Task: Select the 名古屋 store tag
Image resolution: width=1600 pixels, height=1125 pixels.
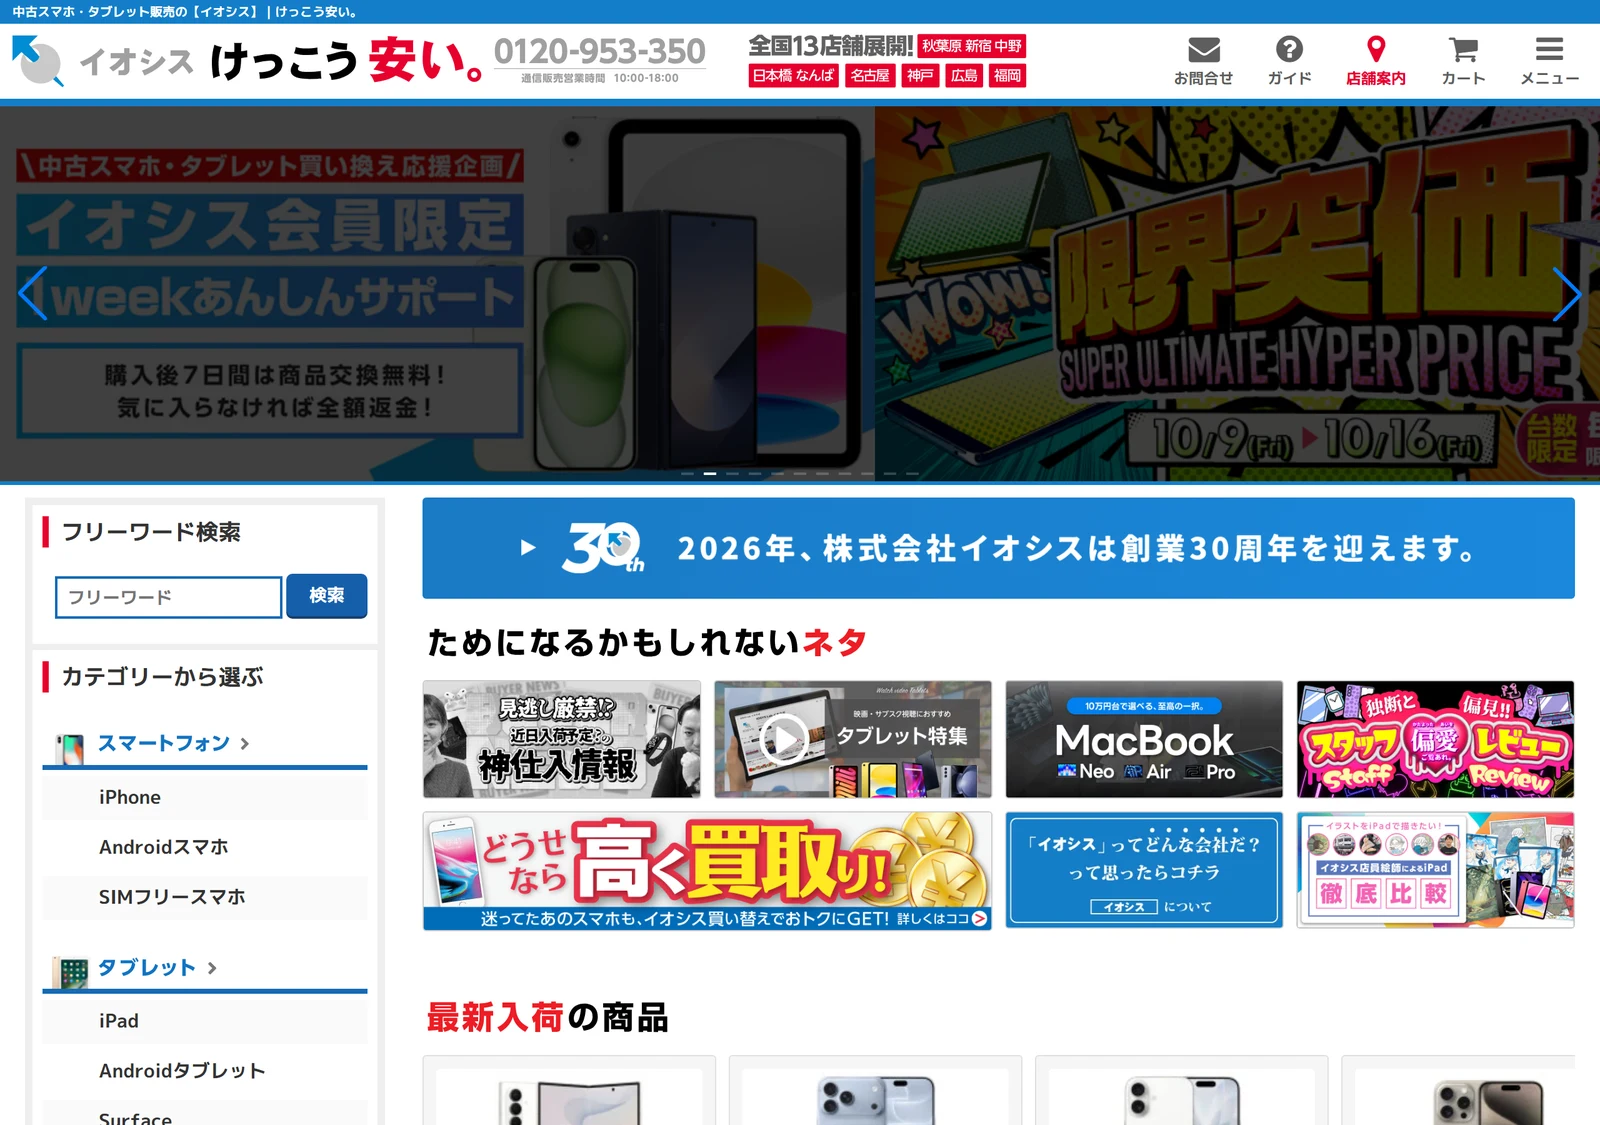Action: point(870,75)
